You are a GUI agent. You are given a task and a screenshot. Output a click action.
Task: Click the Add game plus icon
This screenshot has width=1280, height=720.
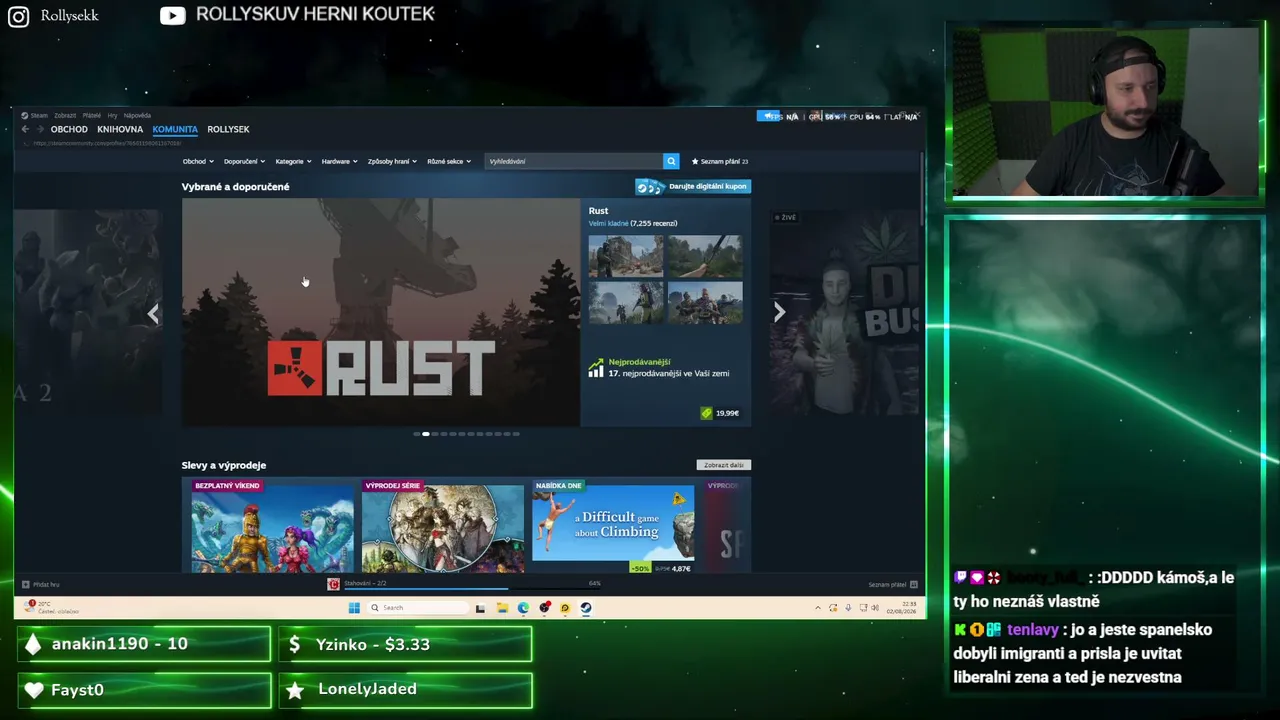pos(25,584)
